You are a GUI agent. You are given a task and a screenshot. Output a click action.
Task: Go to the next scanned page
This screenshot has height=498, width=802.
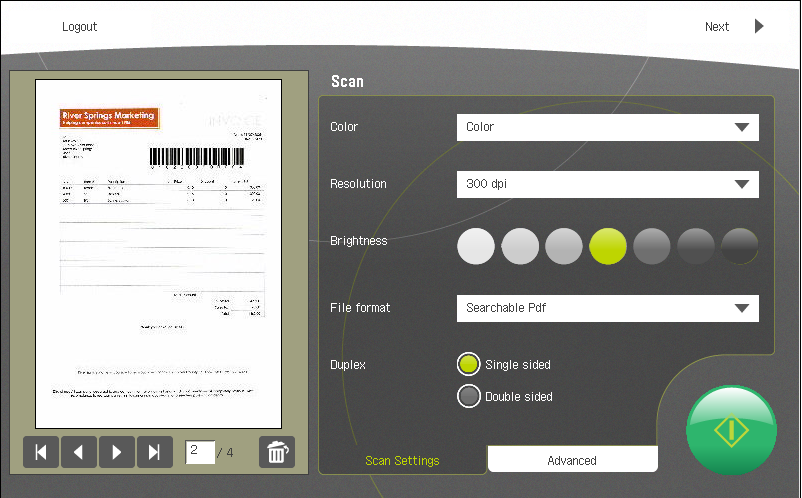[x=117, y=452]
